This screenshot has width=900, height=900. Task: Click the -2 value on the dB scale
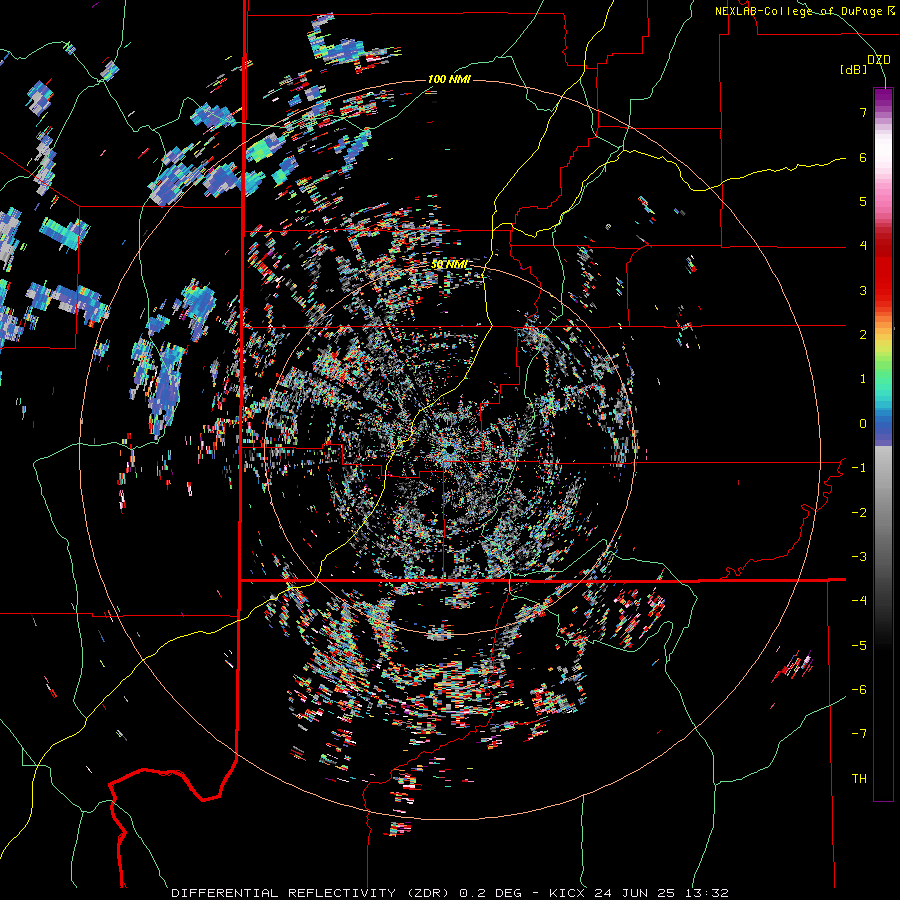[859, 513]
